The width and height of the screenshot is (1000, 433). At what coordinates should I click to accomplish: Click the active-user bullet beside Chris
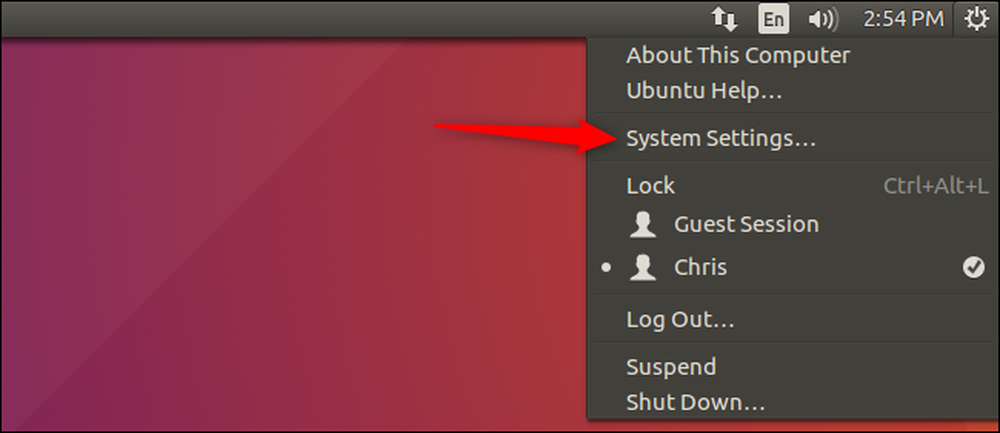[607, 268]
